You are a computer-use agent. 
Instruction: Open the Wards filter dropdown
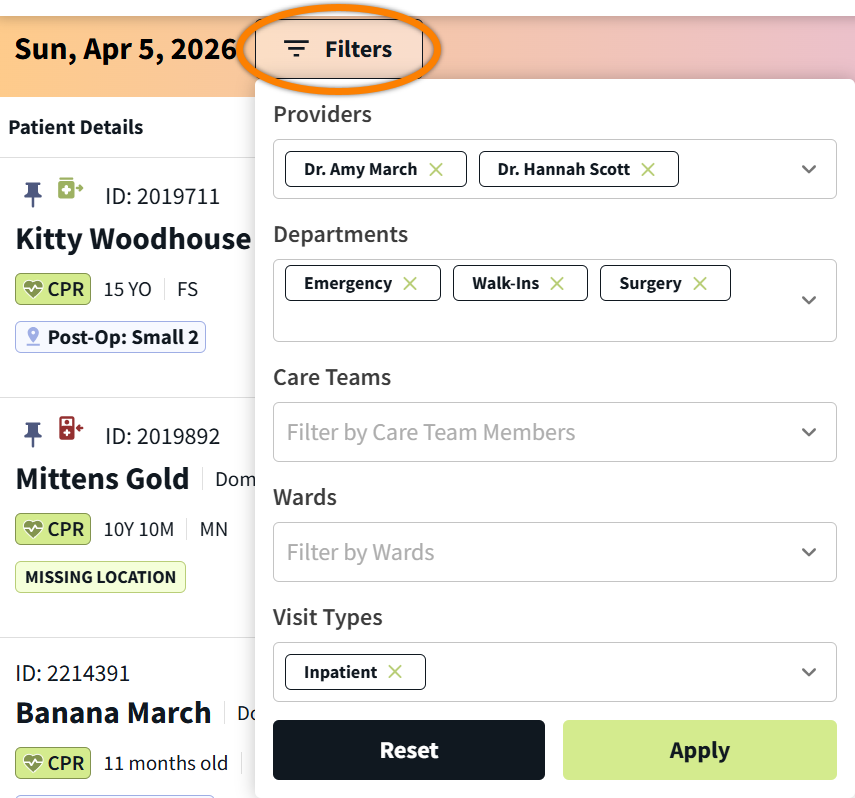(809, 552)
